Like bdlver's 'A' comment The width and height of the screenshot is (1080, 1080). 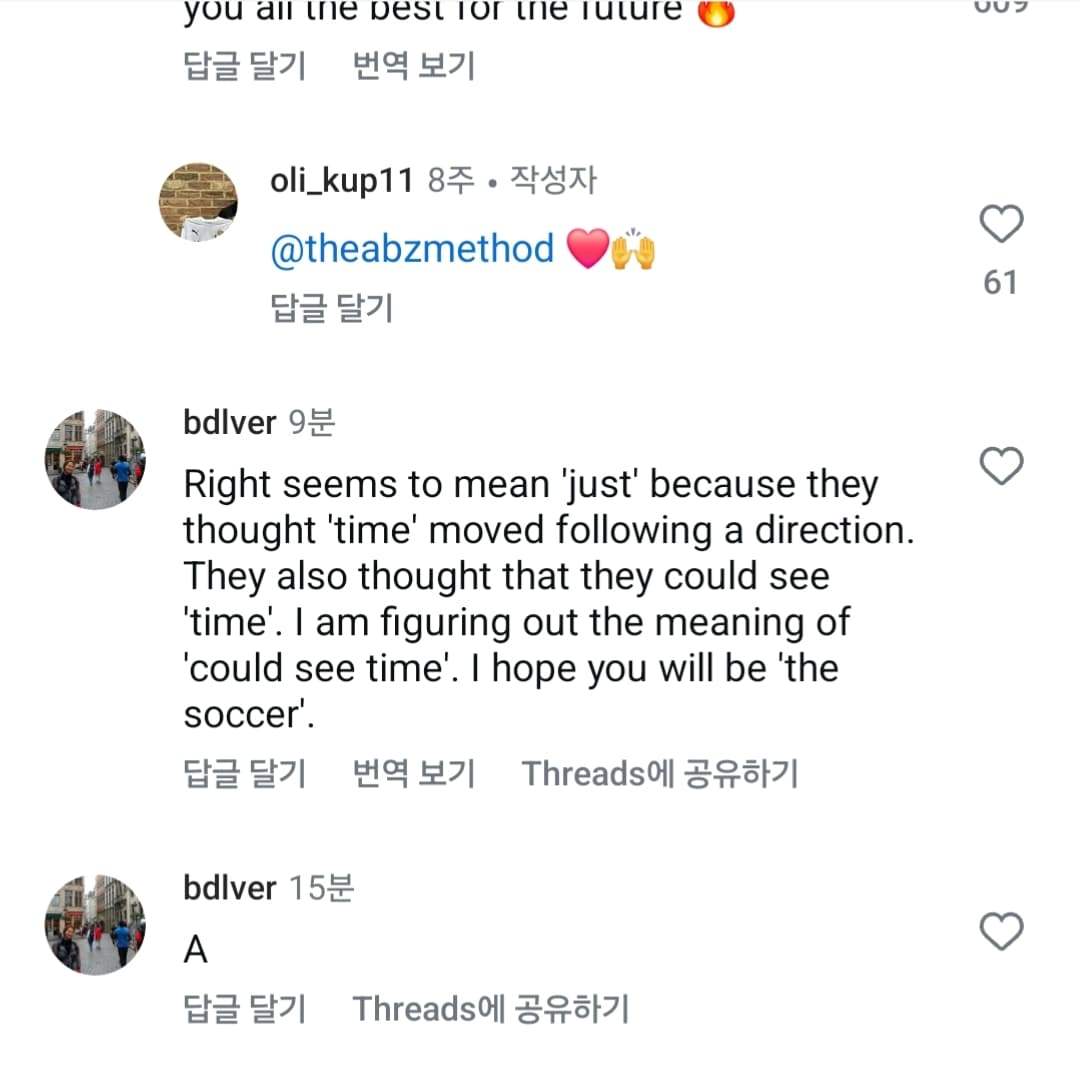1000,933
